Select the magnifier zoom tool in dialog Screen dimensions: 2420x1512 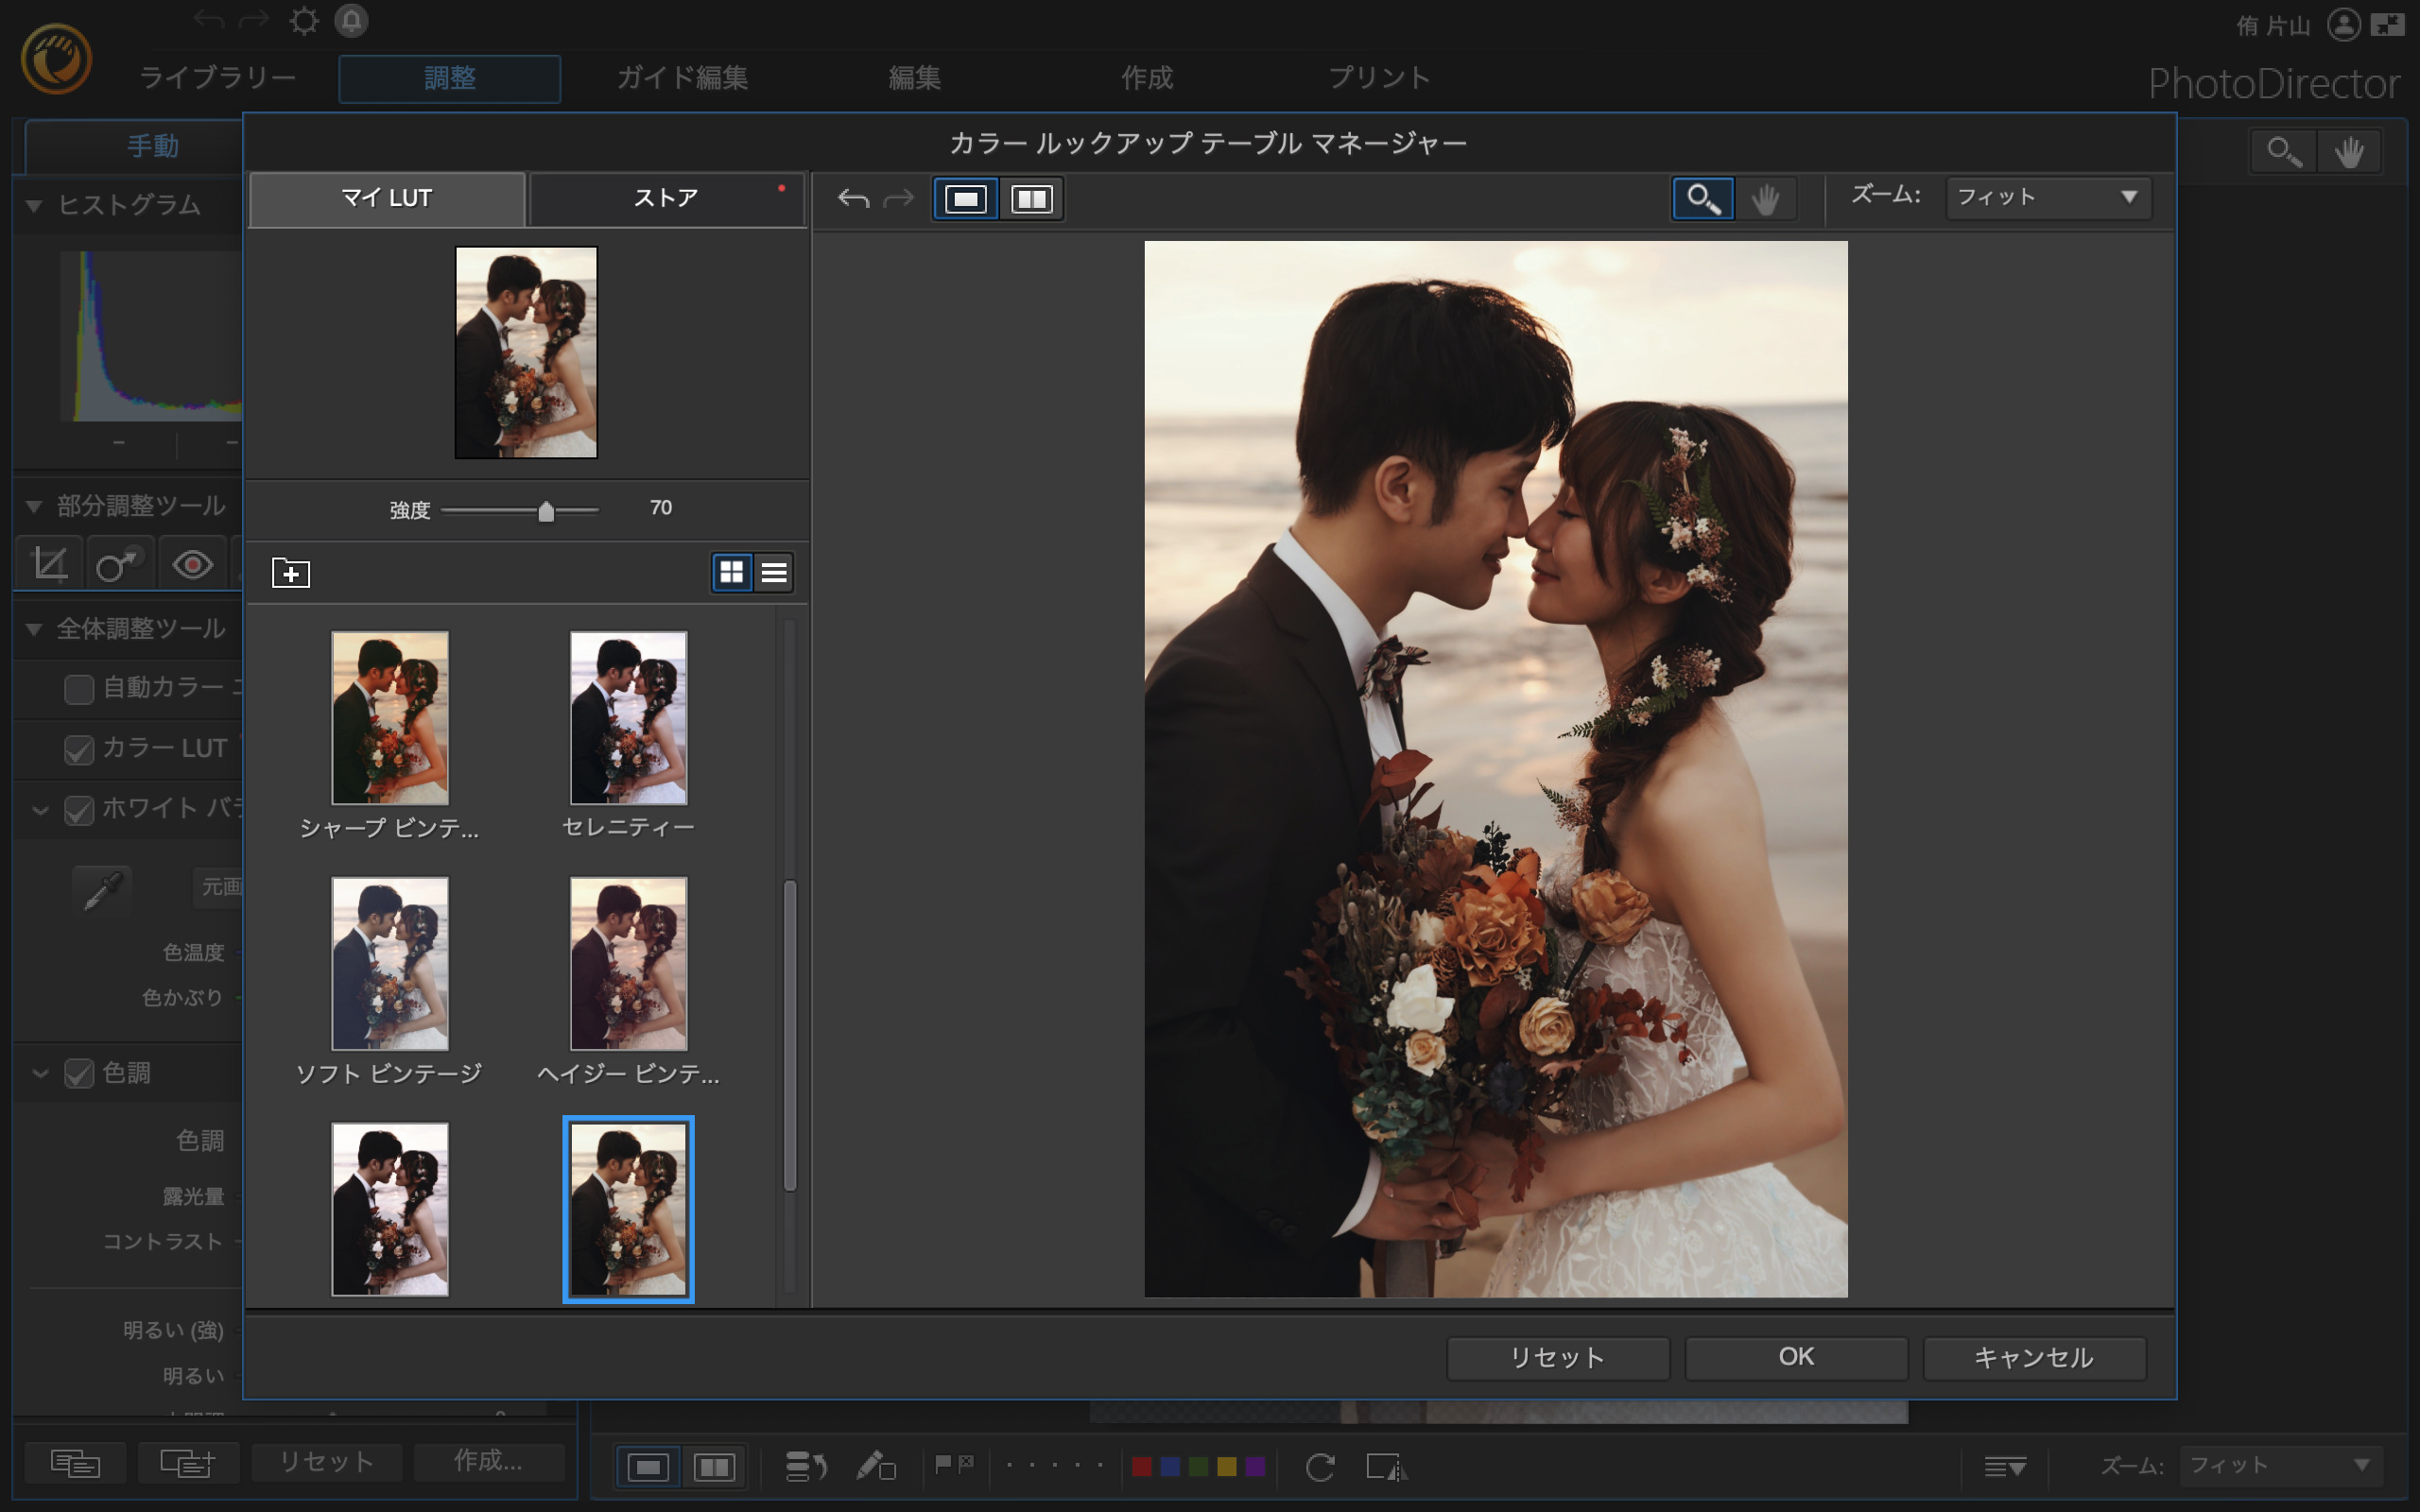[1703, 199]
